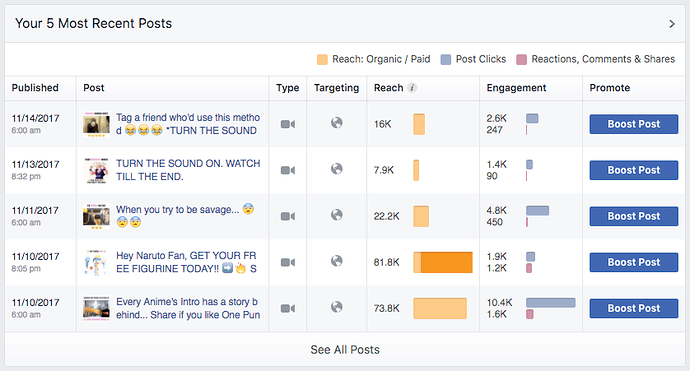Screen dimensions: 690x371
Task: Click the Engagement column header
Action: [516, 88]
